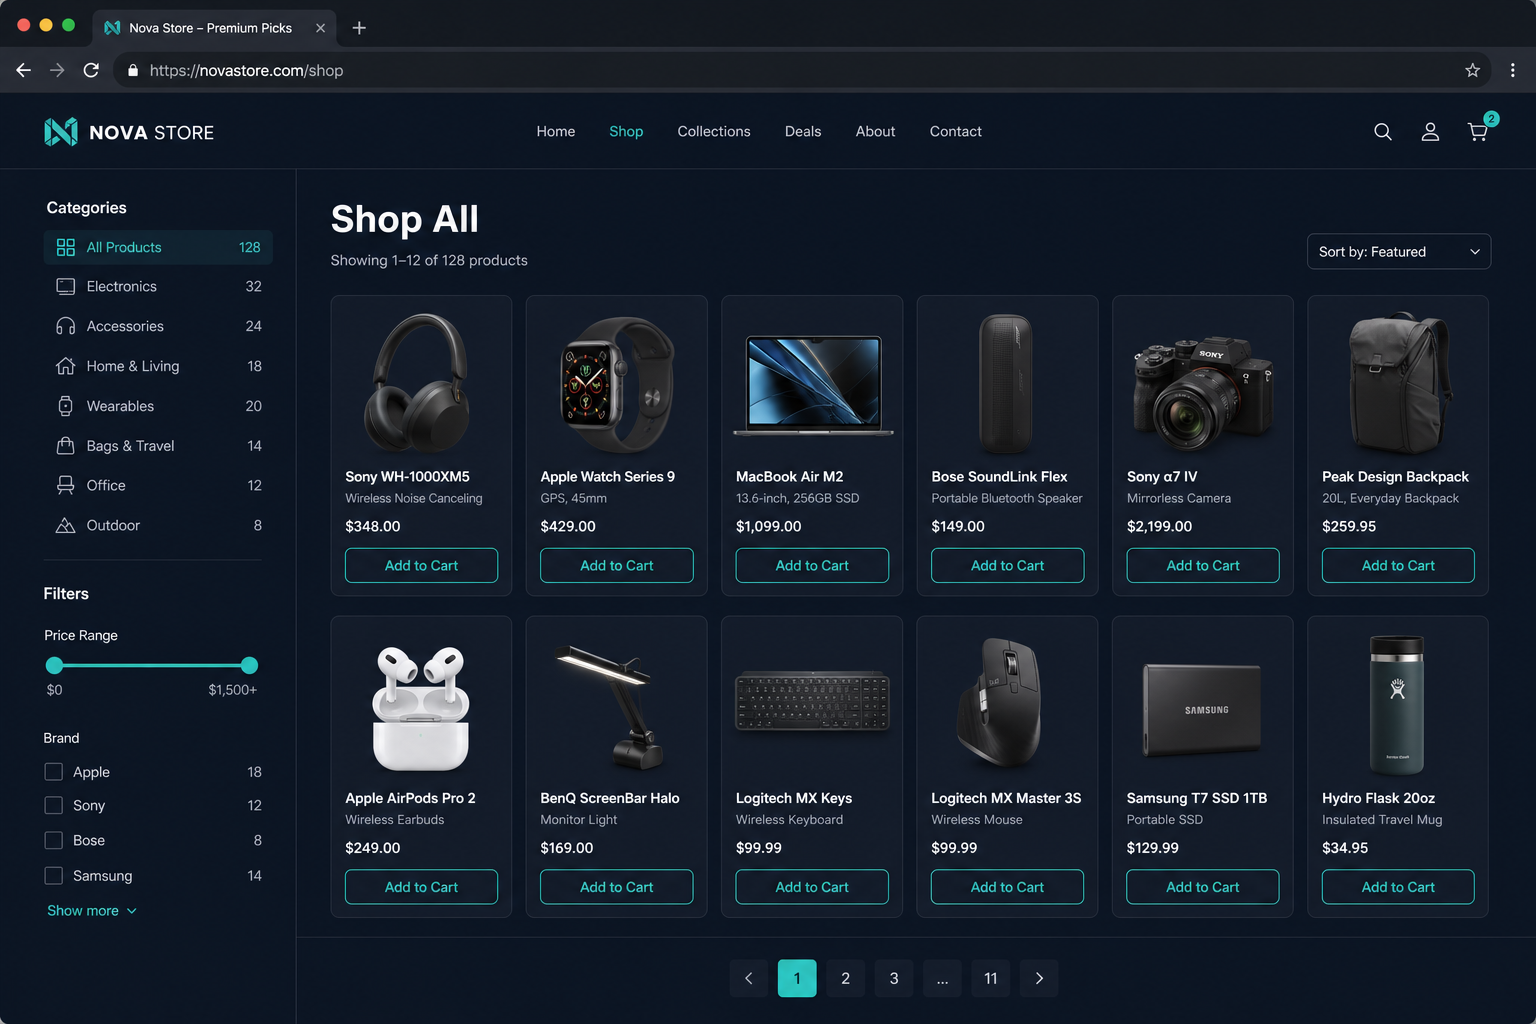The height and width of the screenshot is (1024, 1536).
Task: Bookmark page with star icon
Action: click(x=1472, y=70)
